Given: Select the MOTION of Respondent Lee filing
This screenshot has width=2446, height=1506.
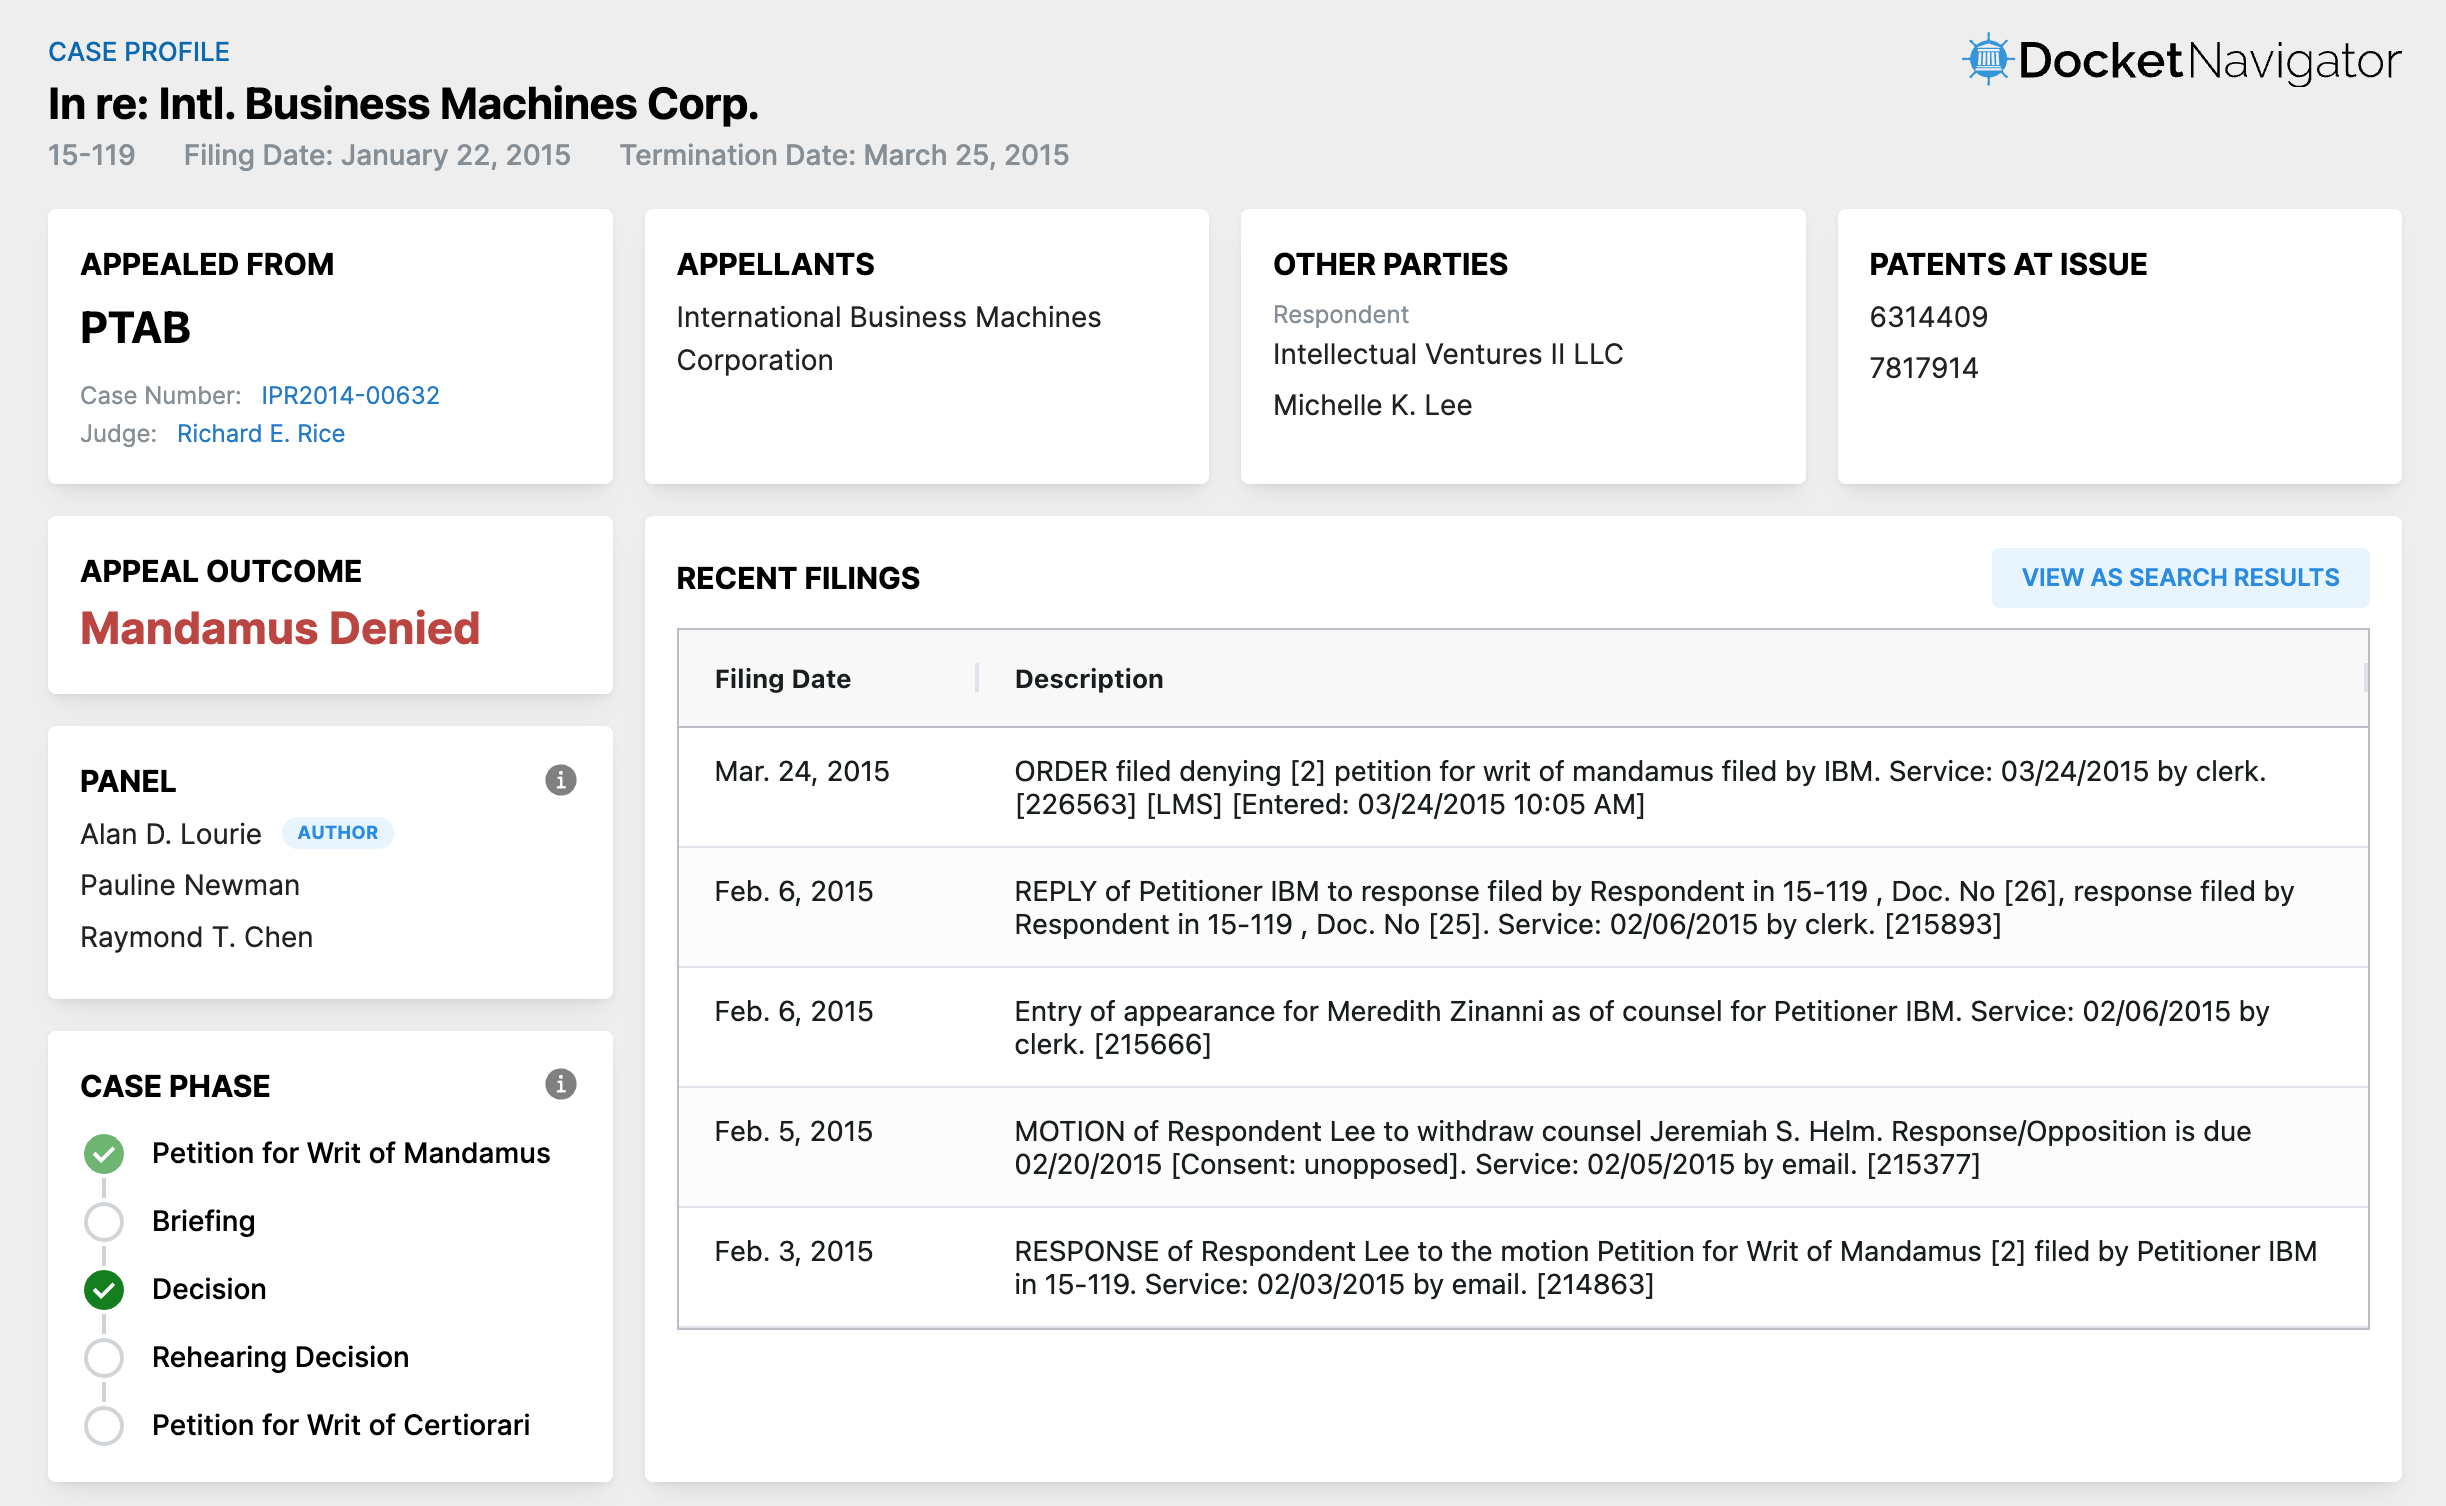Looking at the screenshot, I should [x=1523, y=1147].
